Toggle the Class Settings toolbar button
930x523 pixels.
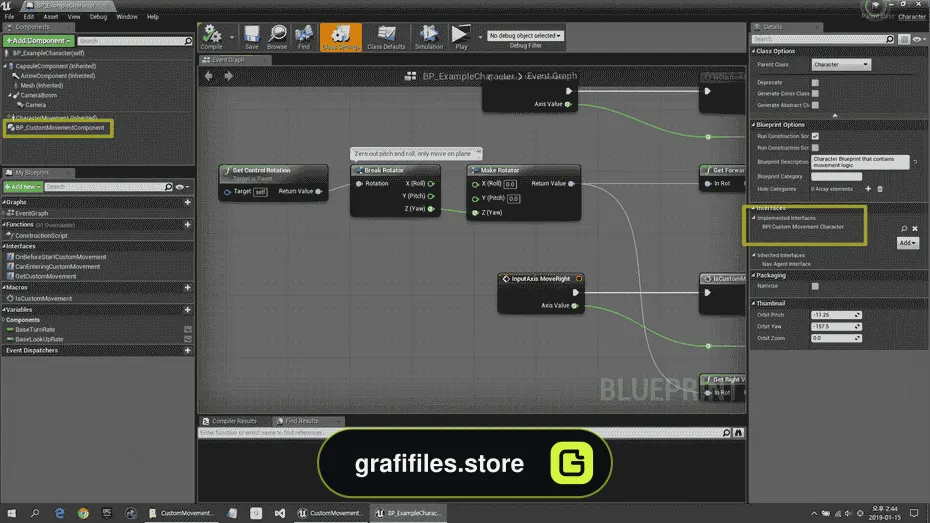point(341,37)
